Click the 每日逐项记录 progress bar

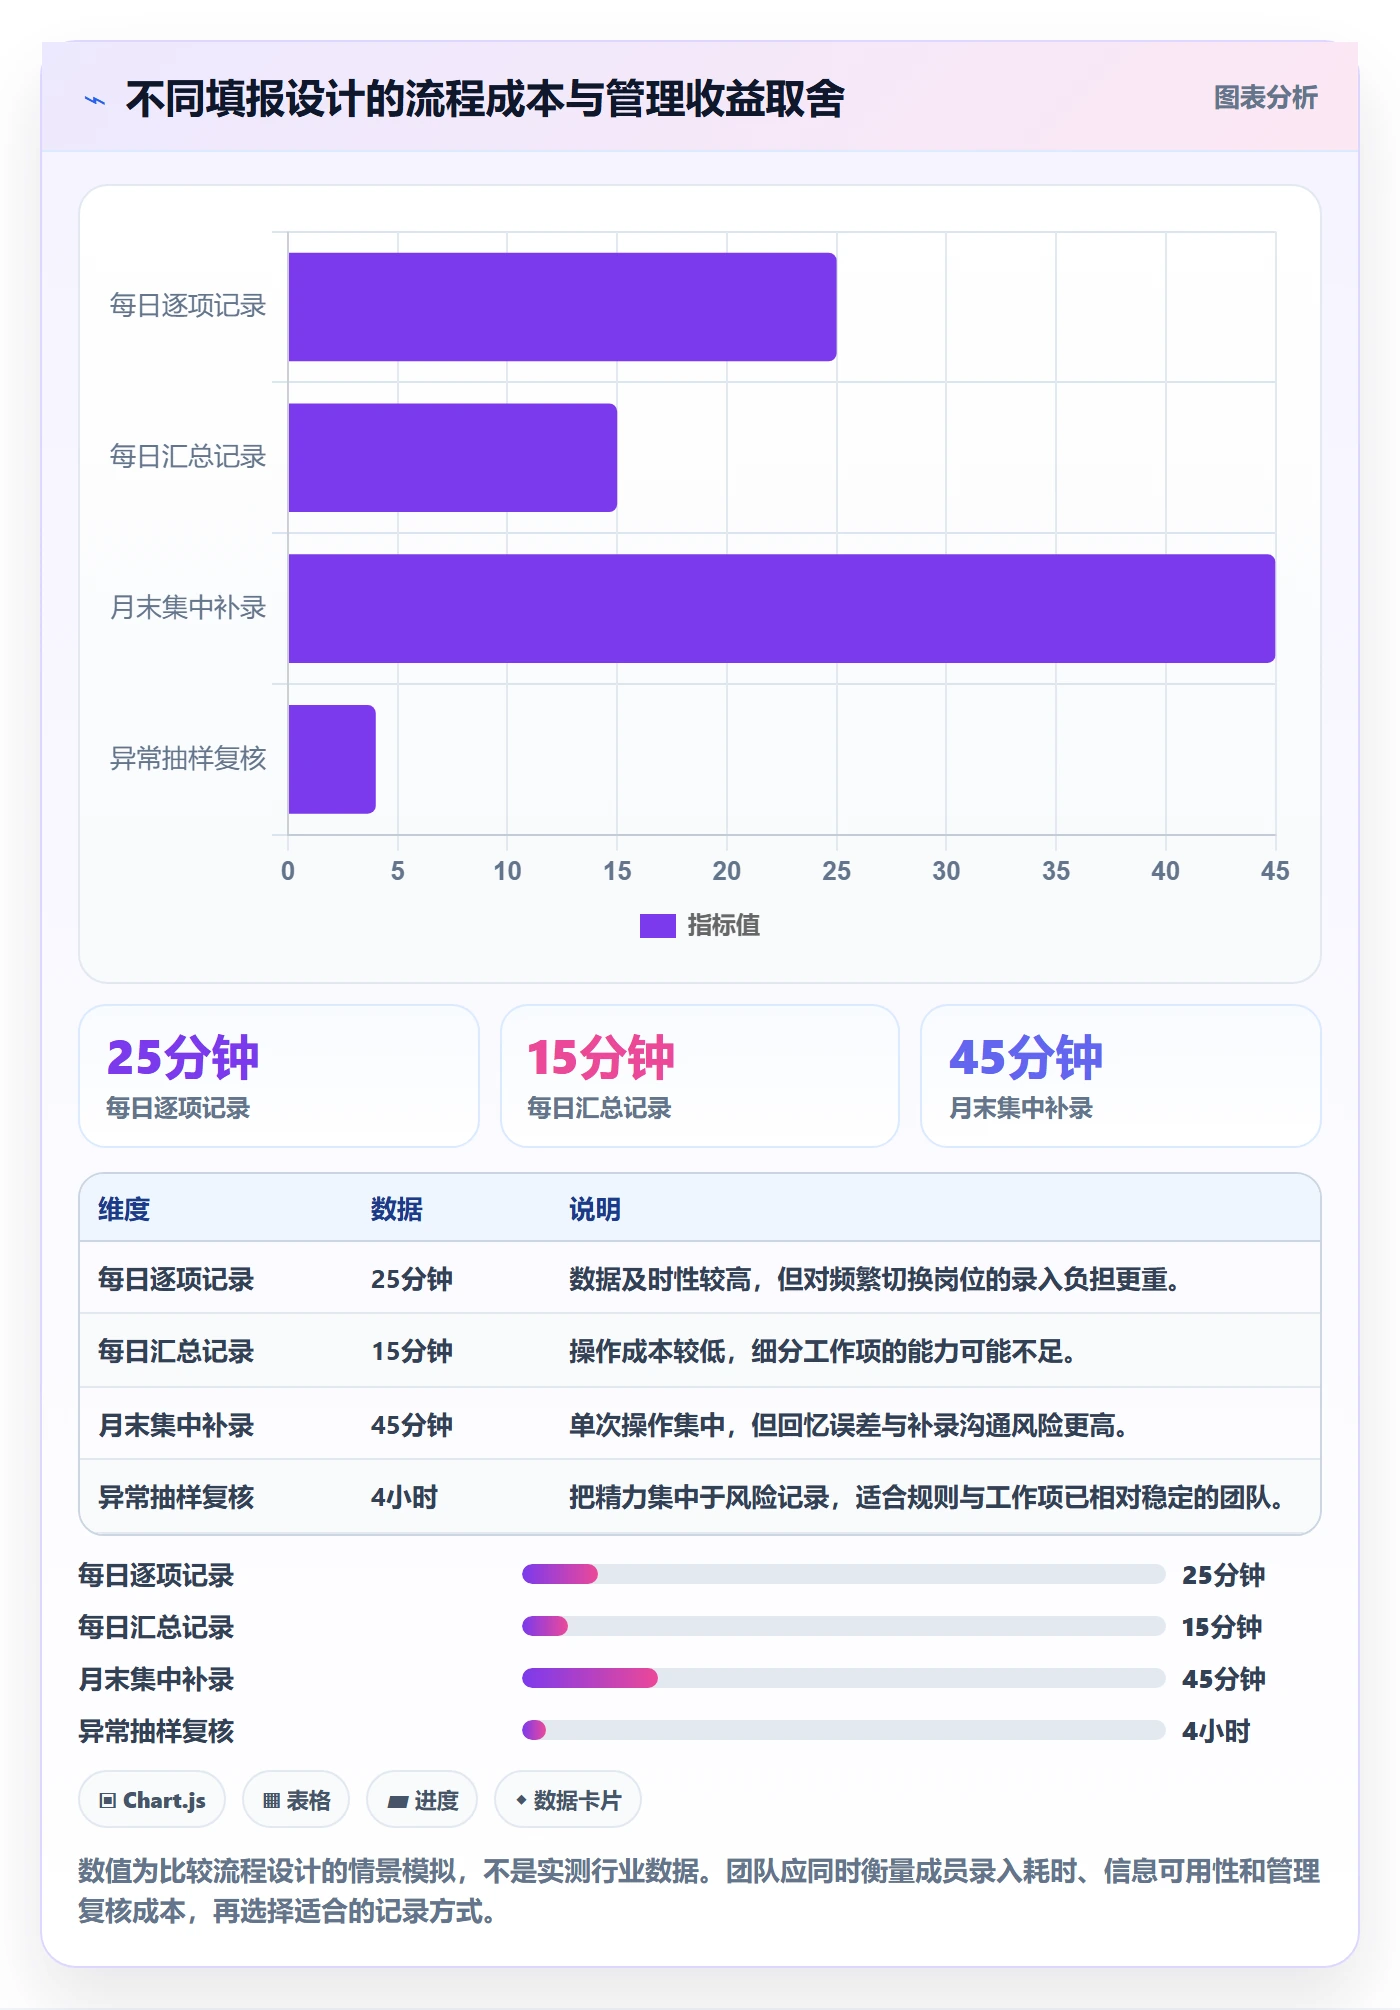click(844, 1574)
